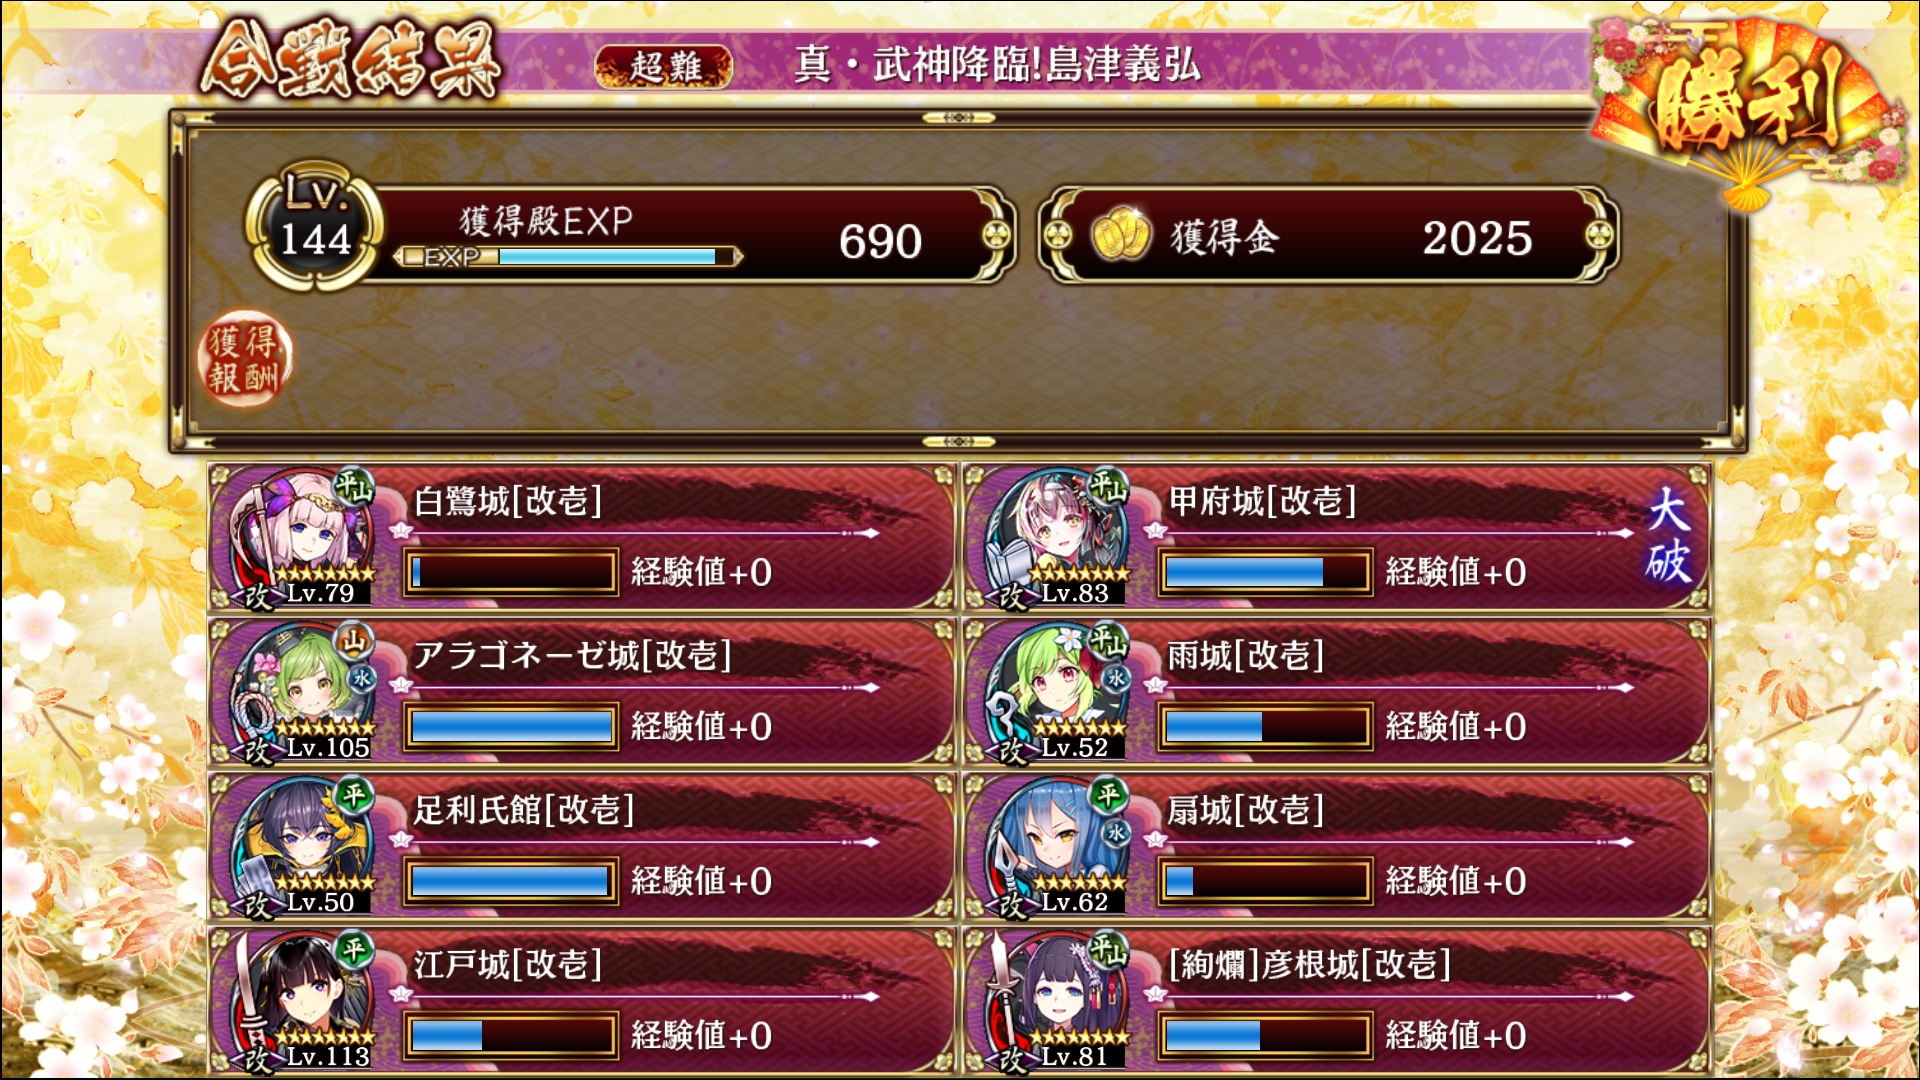The image size is (1920, 1080).
Task: Click the 殿 EXP progress bar
Action: 568,257
